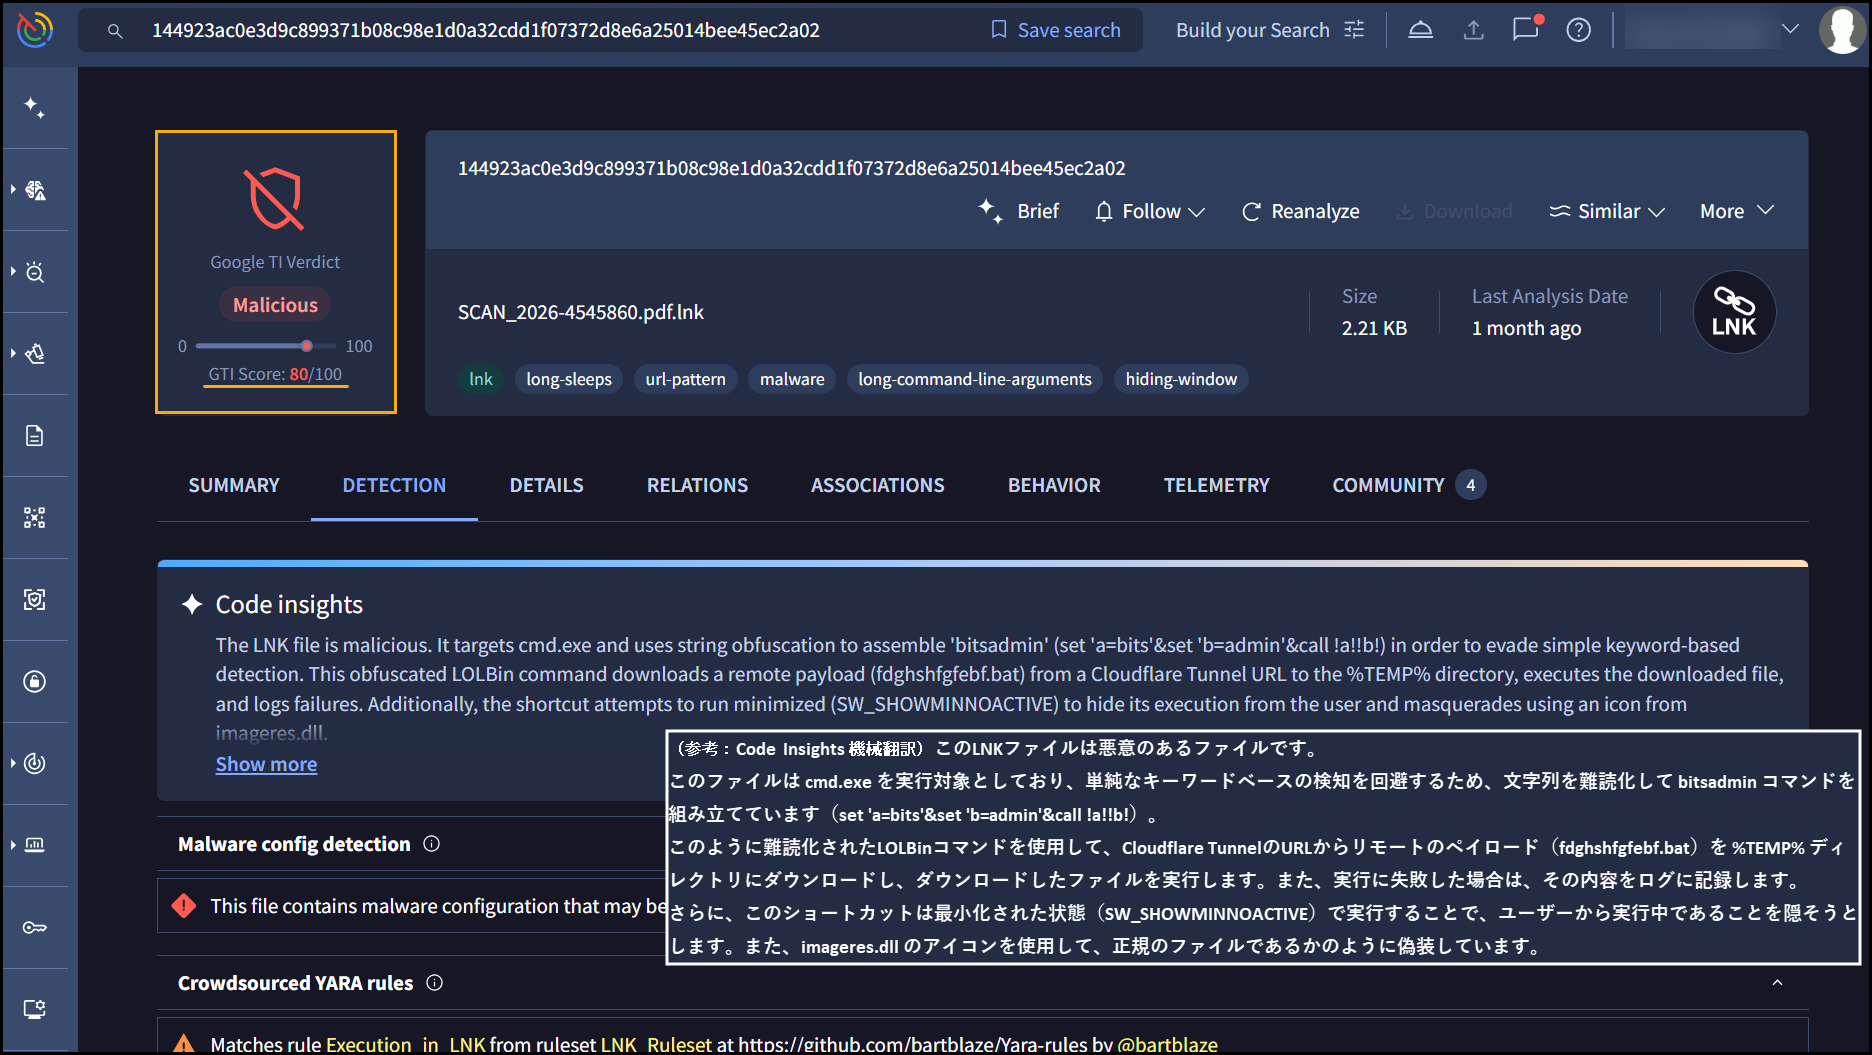Open the file document icon in sidebar
The image size is (1872, 1055).
(x=35, y=436)
